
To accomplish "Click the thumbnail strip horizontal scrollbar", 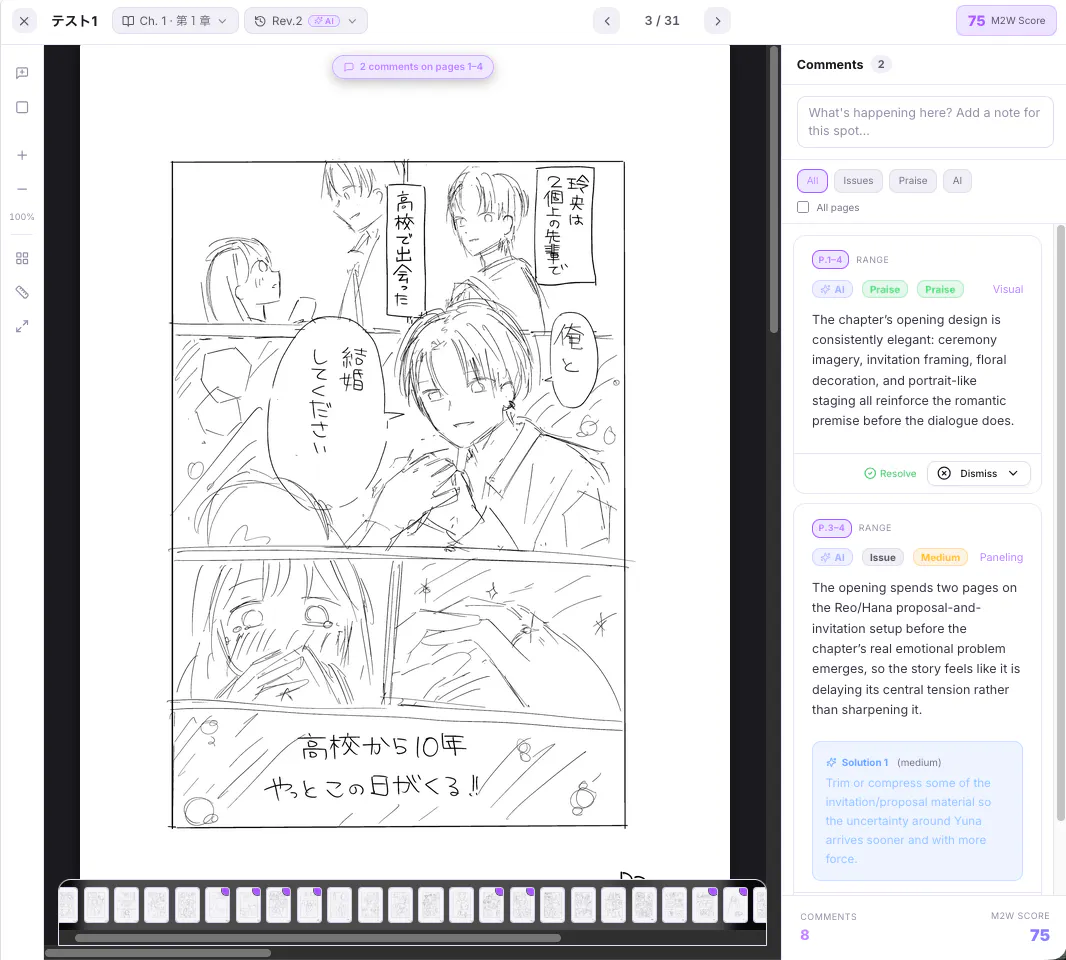I will click(x=317, y=938).
